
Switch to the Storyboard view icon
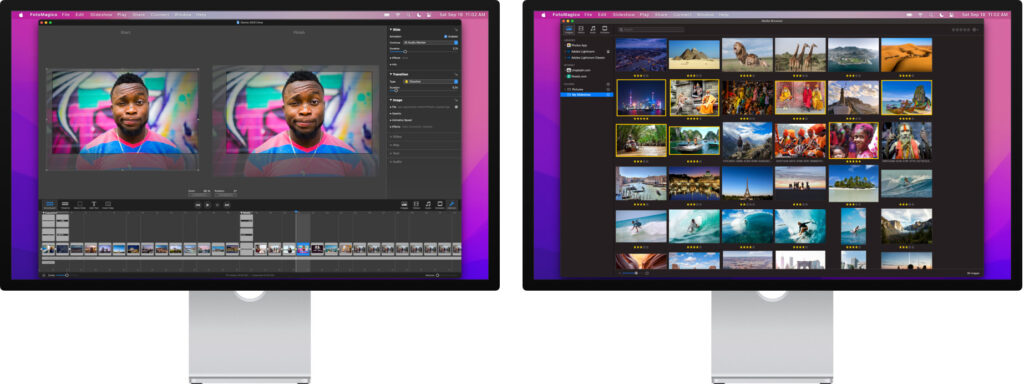[50, 204]
